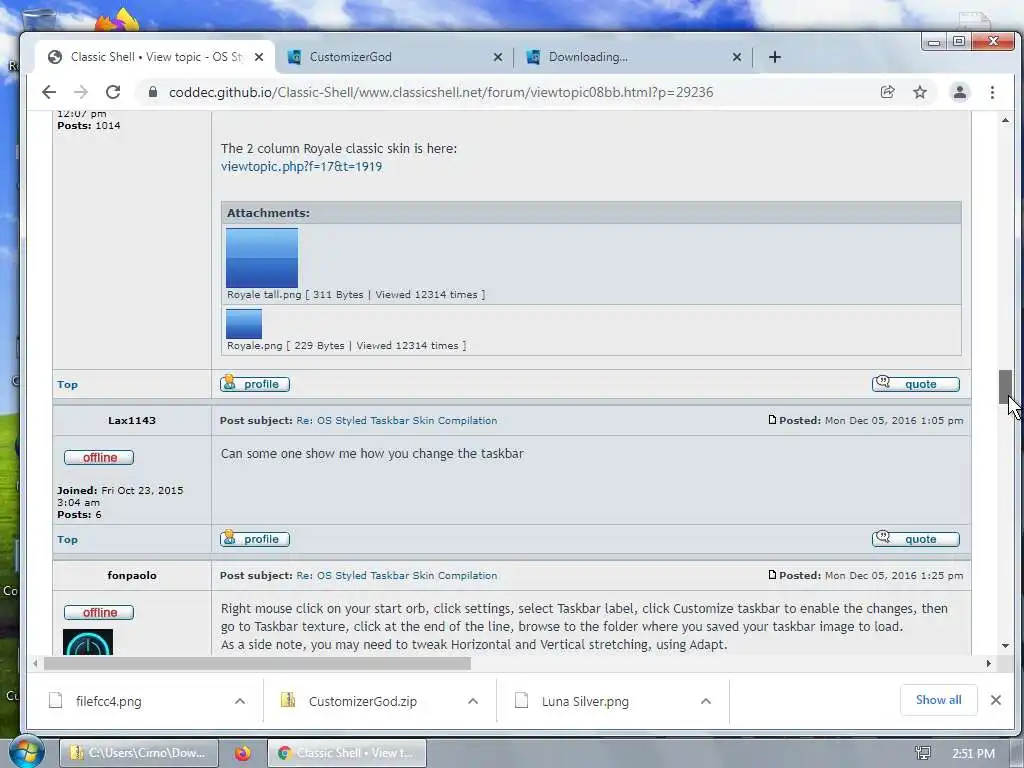Close the Downloading... tab
The height and width of the screenshot is (768, 1024).
[737, 57]
